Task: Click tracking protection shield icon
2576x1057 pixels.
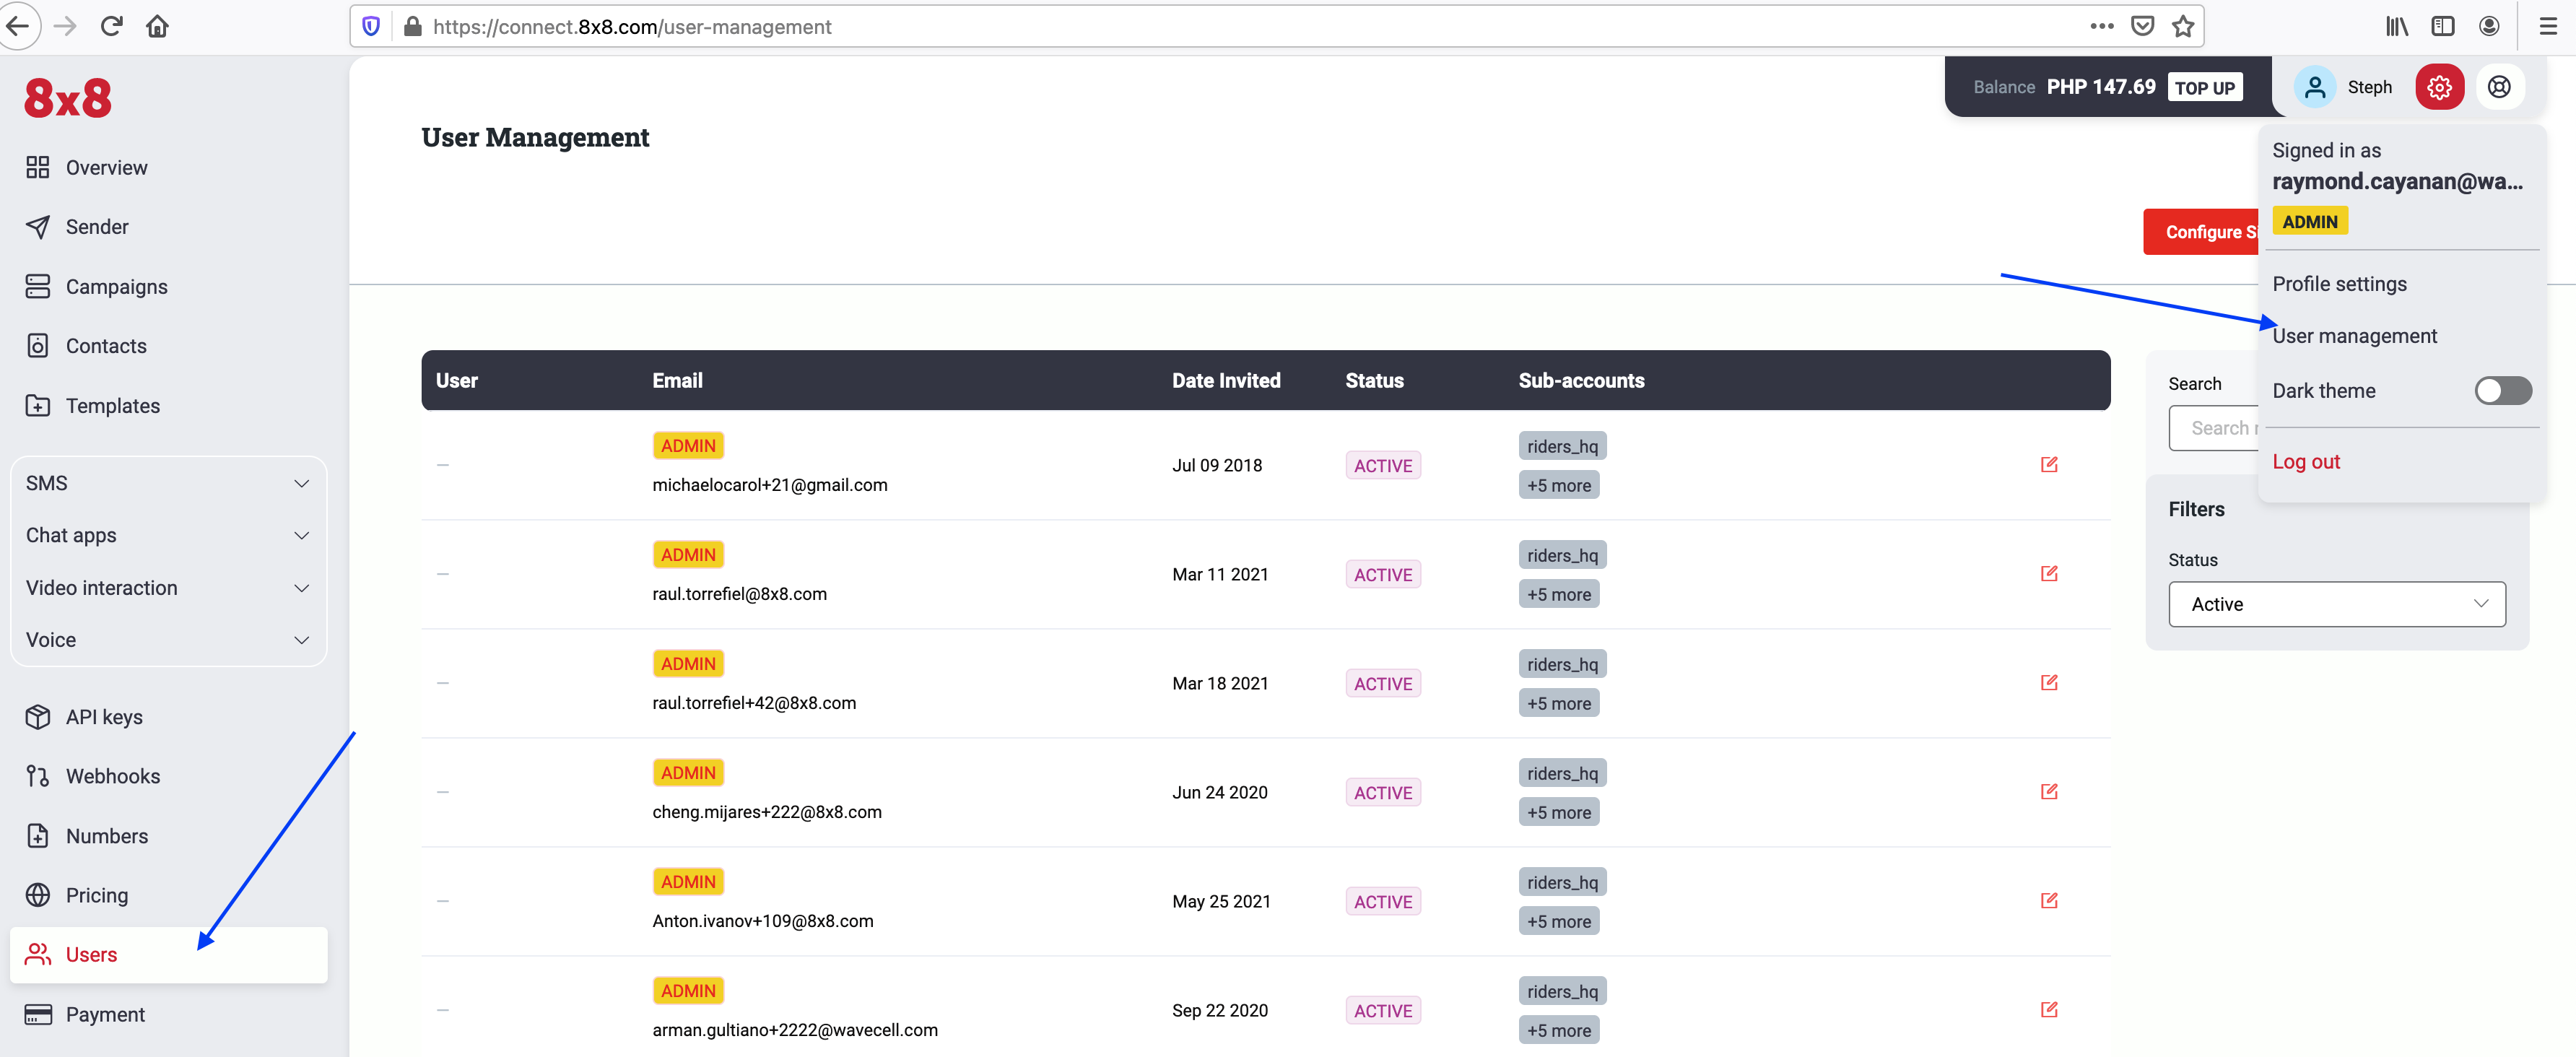Action: click(371, 27)
